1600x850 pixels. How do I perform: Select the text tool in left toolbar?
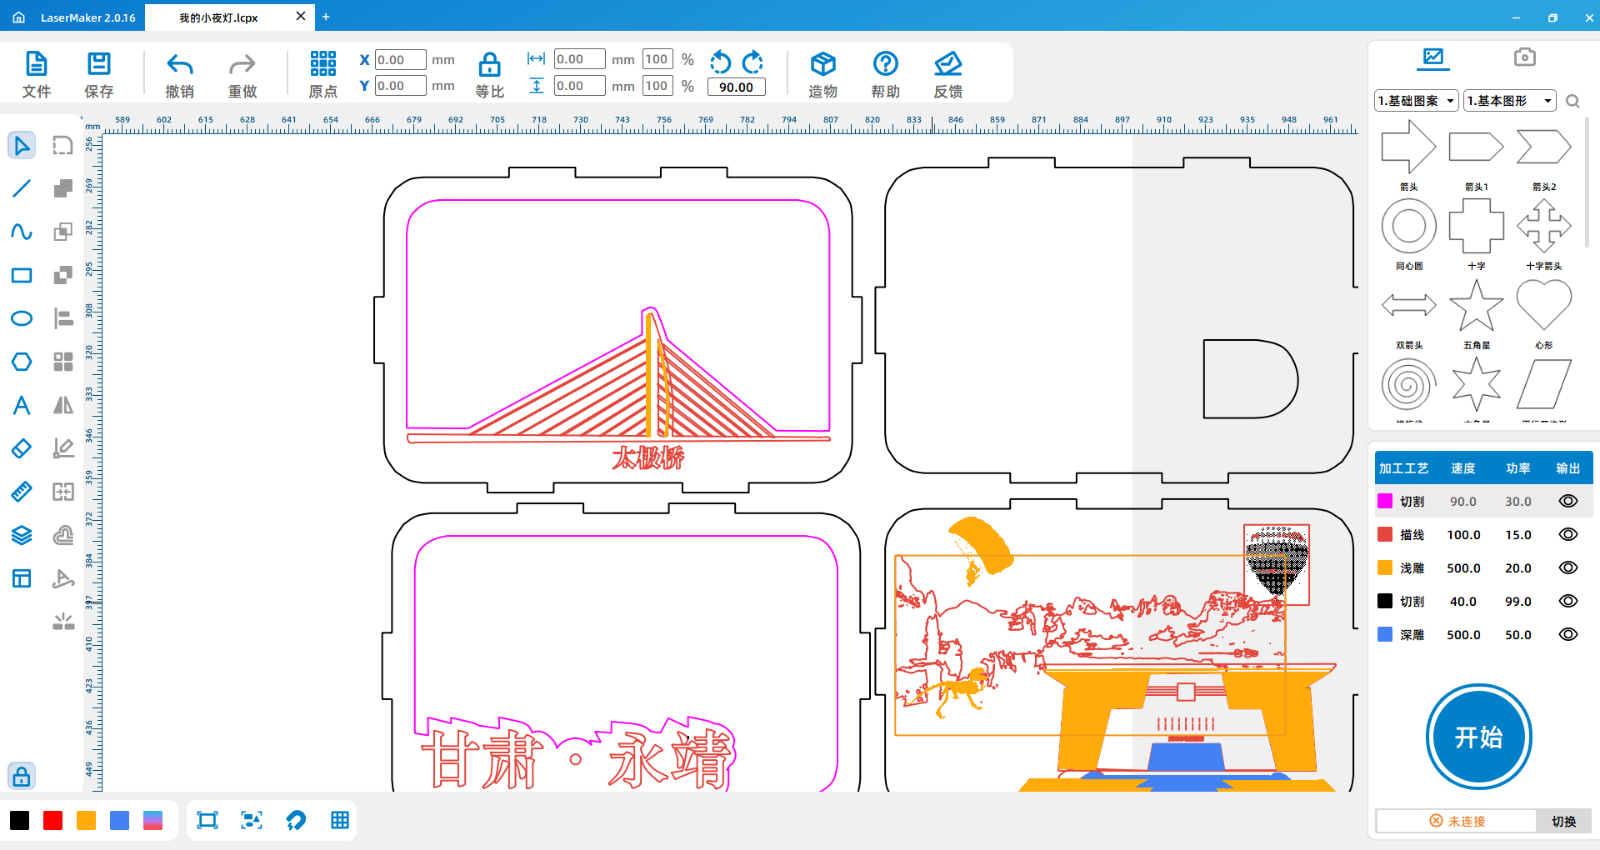(21, 405)
